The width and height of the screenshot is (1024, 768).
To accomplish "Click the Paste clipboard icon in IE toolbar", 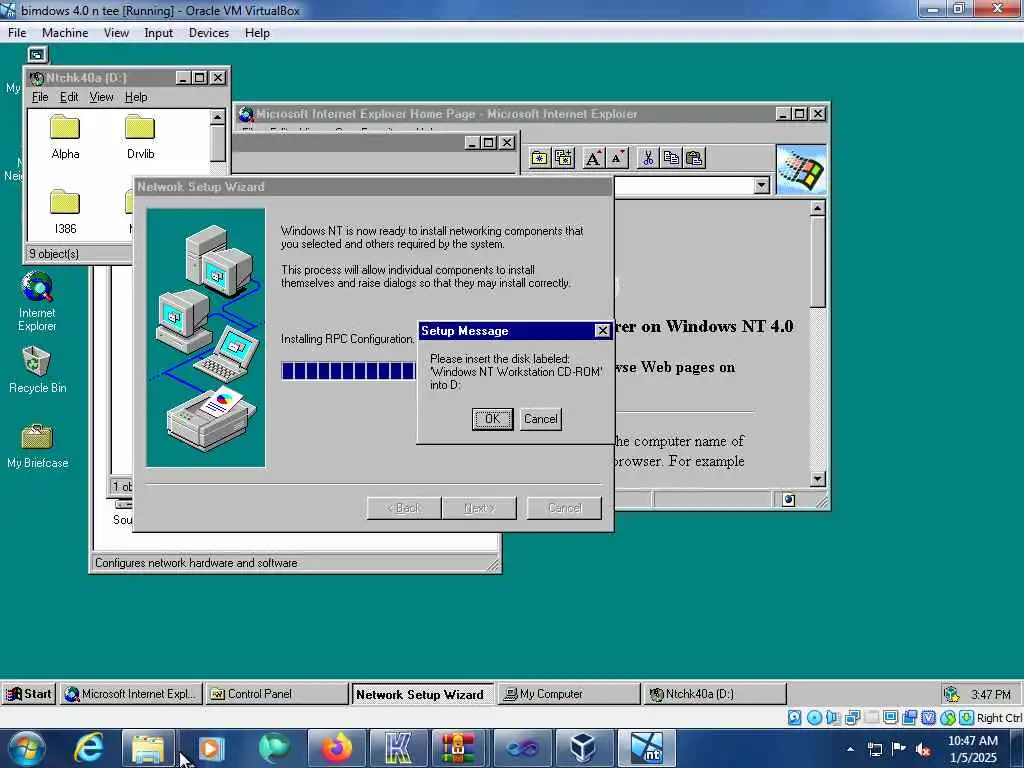I will (694, 158).
